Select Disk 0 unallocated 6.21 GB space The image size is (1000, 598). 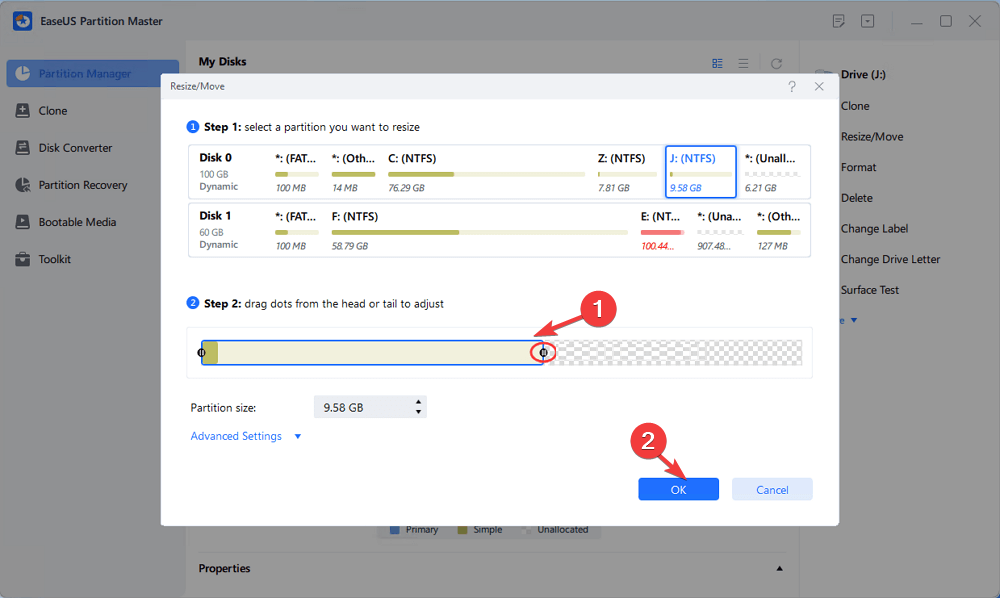[x=774, y=172]
